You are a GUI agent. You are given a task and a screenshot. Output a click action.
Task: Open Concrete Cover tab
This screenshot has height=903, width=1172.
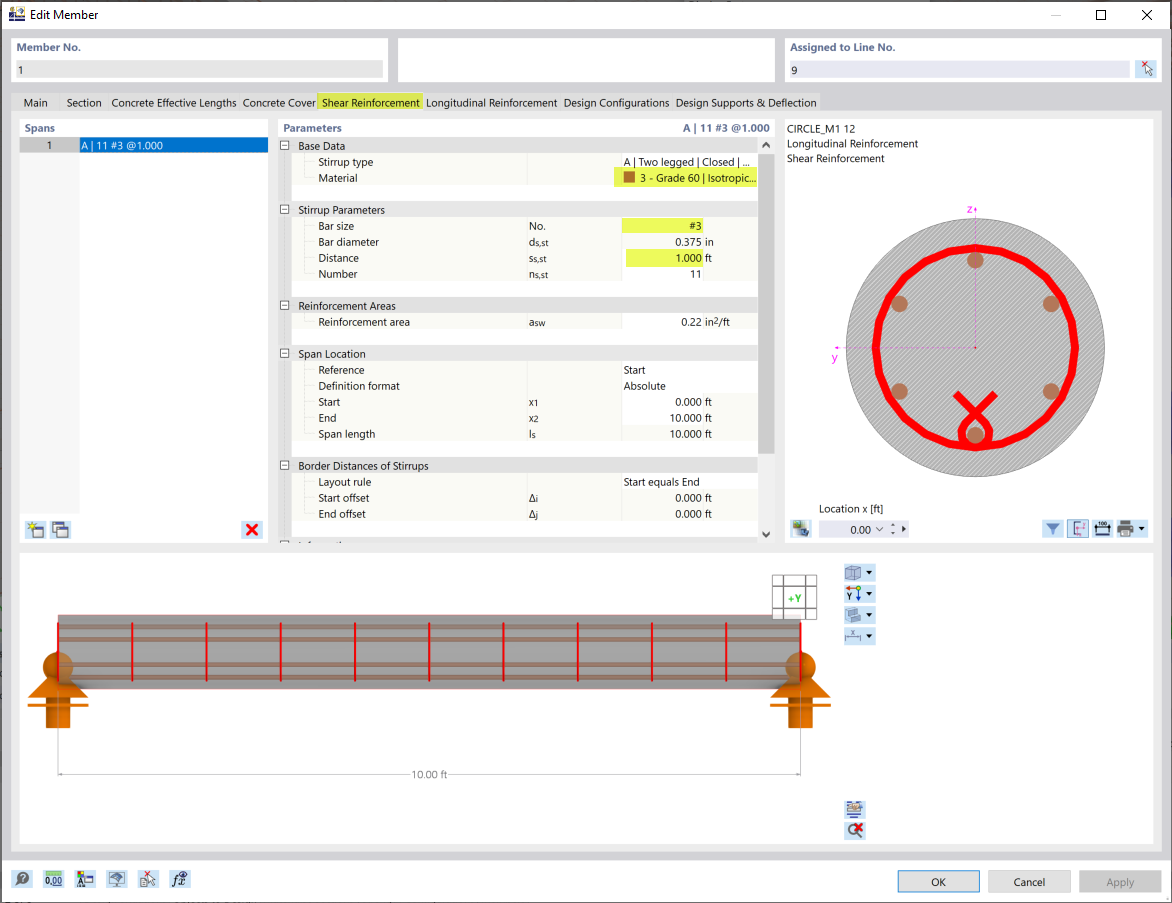279,102
